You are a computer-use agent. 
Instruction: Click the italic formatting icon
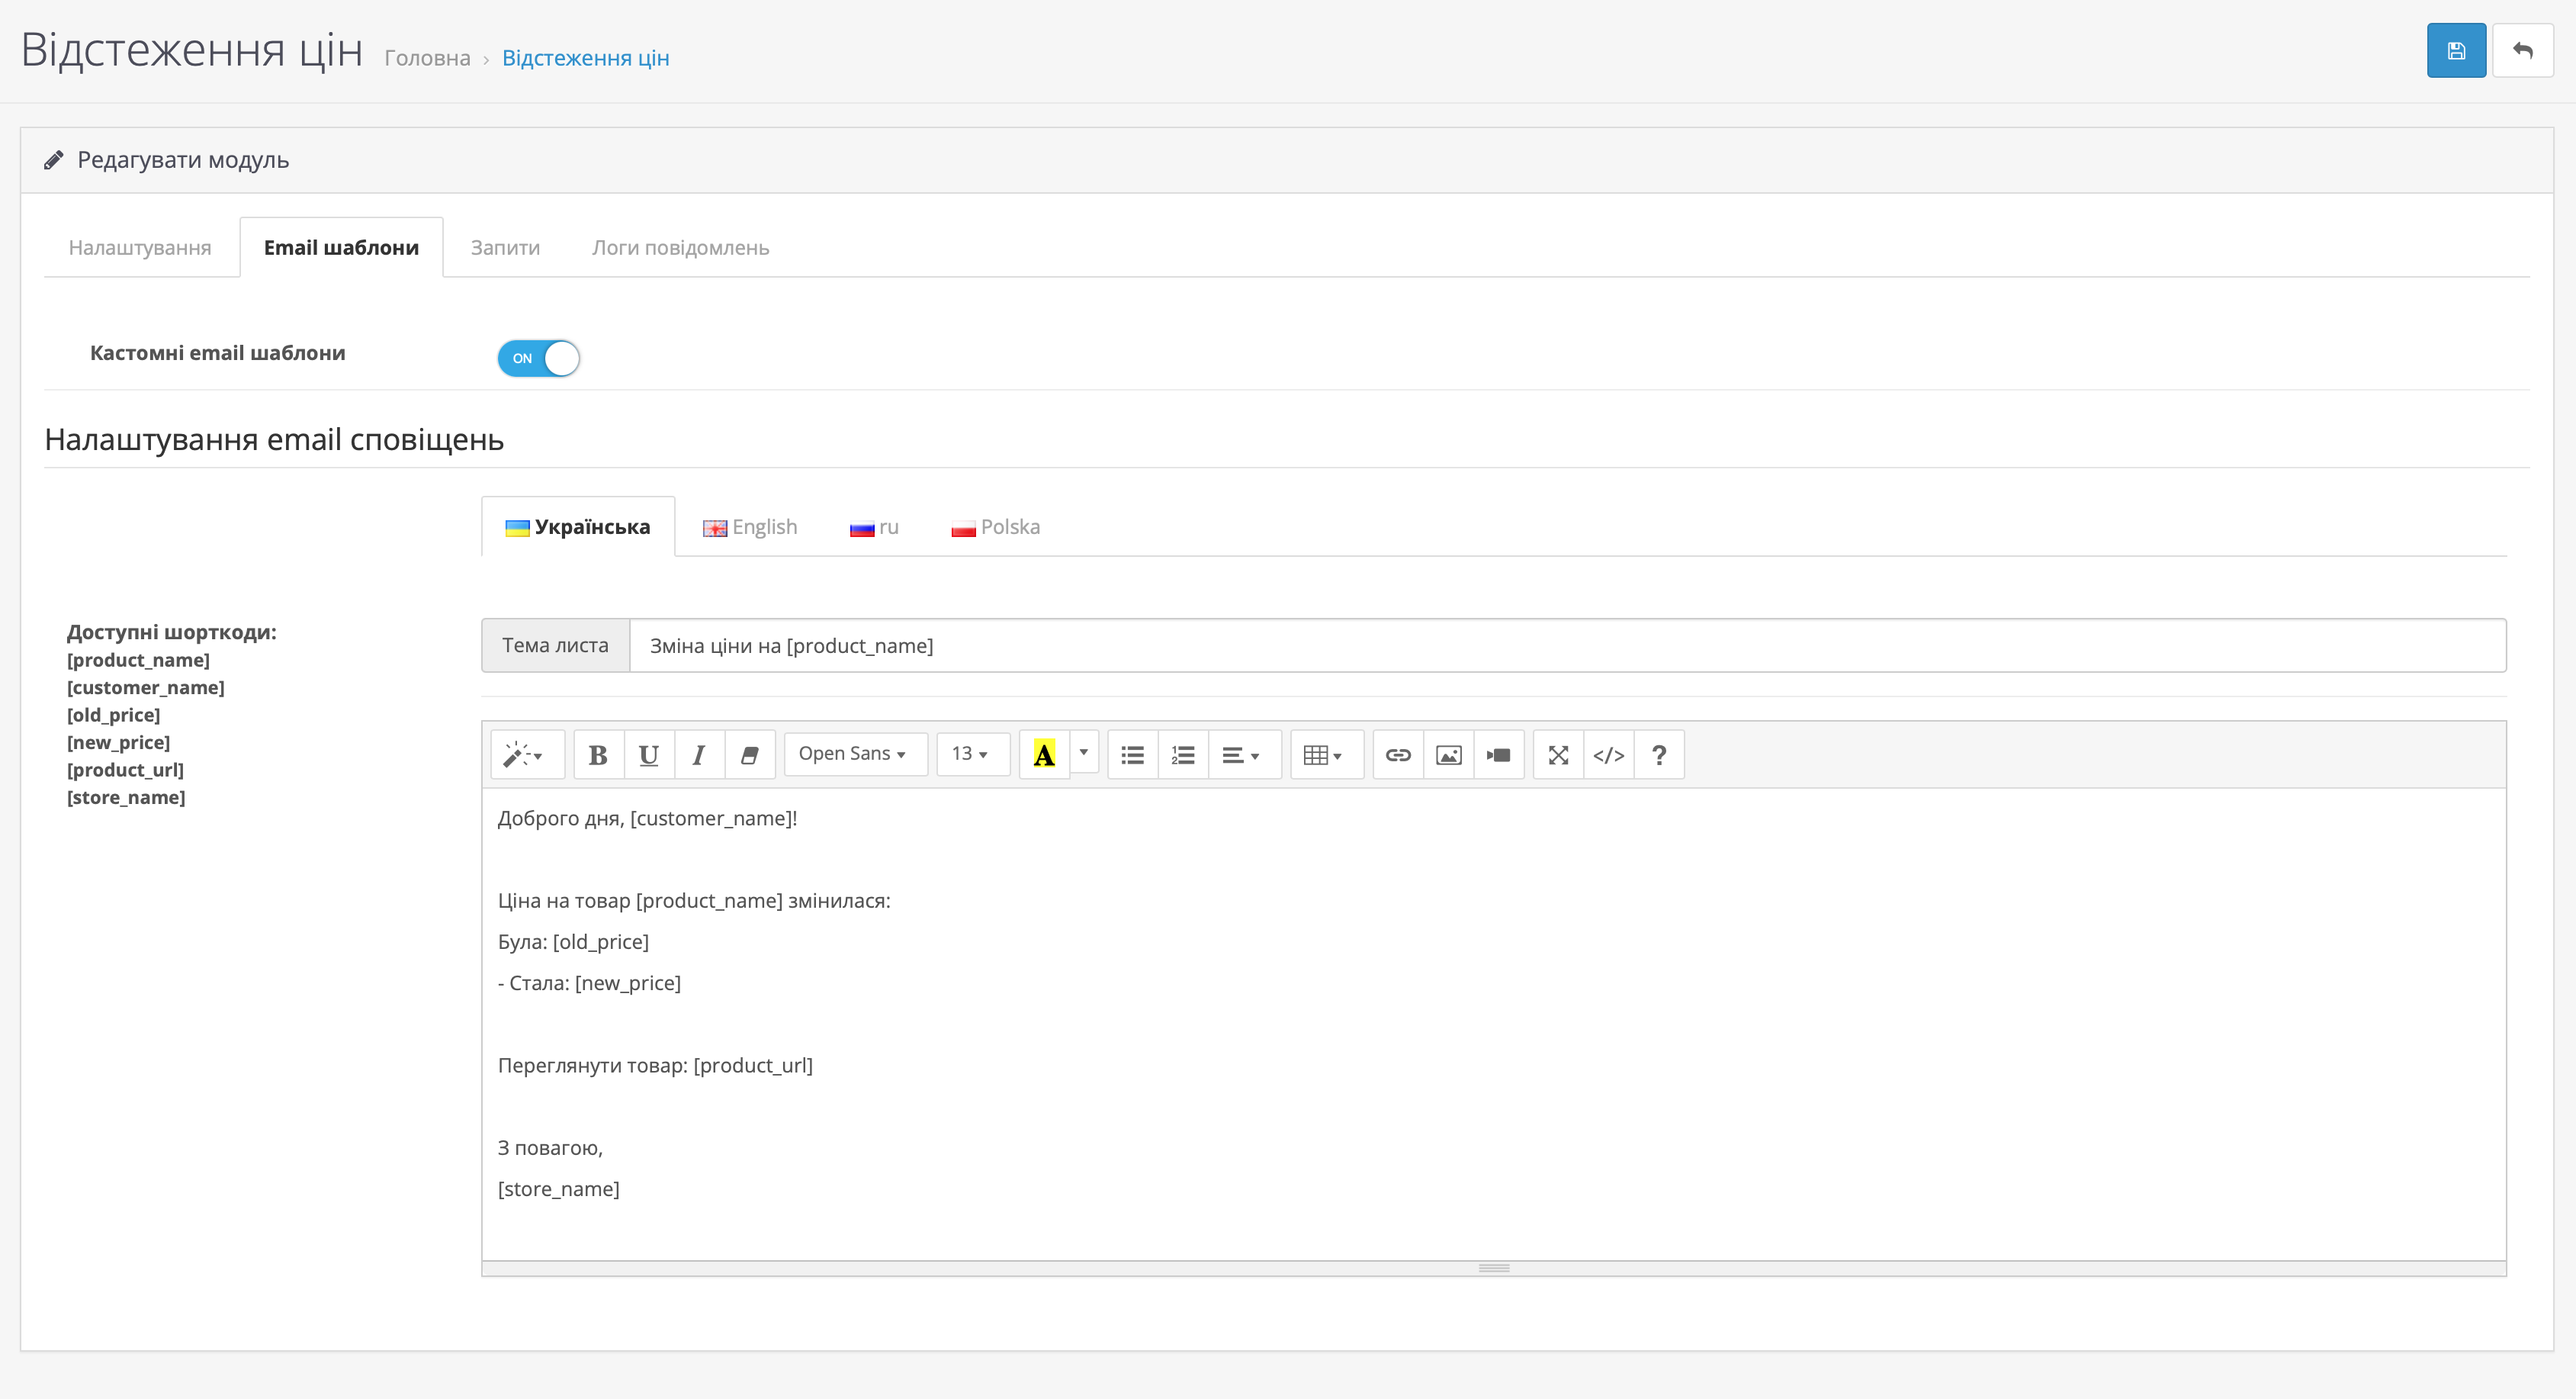tap(698, 755)
